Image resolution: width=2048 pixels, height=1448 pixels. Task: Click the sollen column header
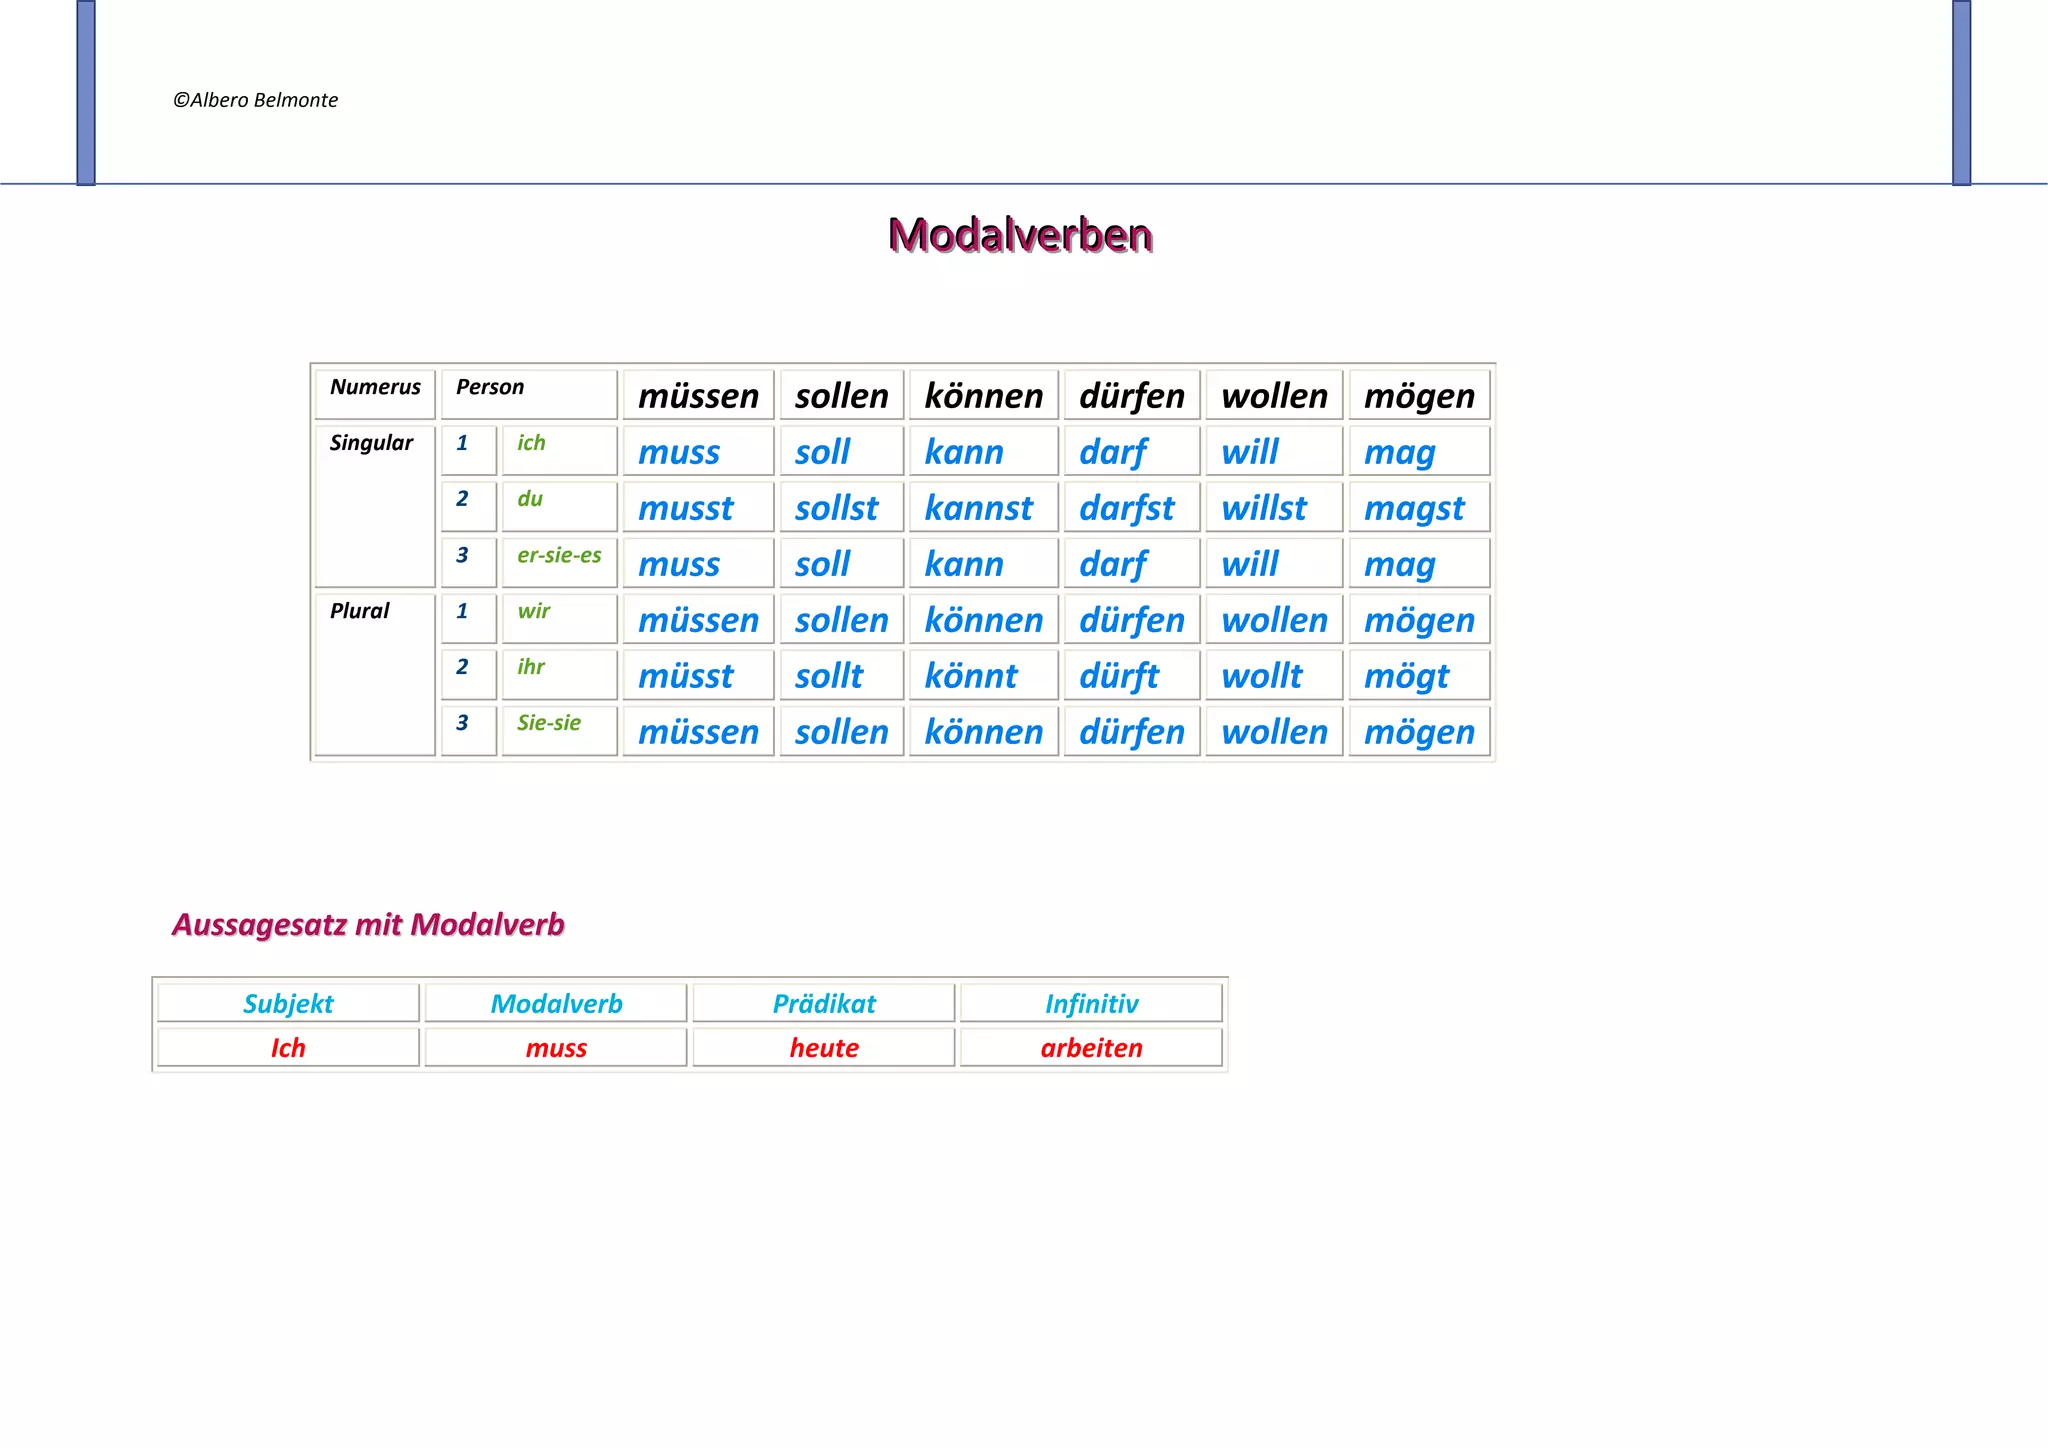(841, 396)
